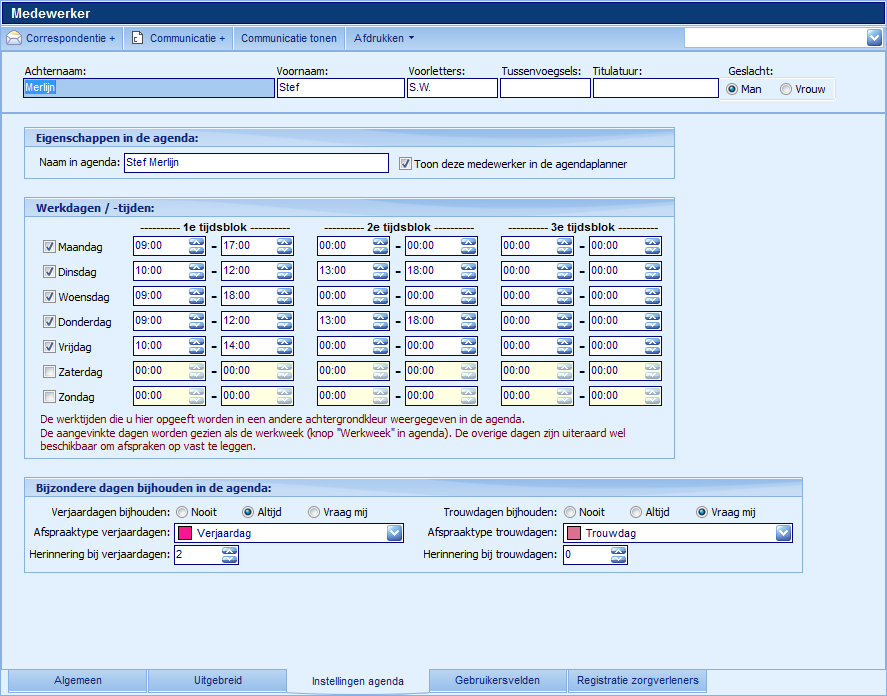Set Trouwdagen bijhouden to Altijd
Image resolution: width=887 pixels, height=696 pixels.
(636, 512)
